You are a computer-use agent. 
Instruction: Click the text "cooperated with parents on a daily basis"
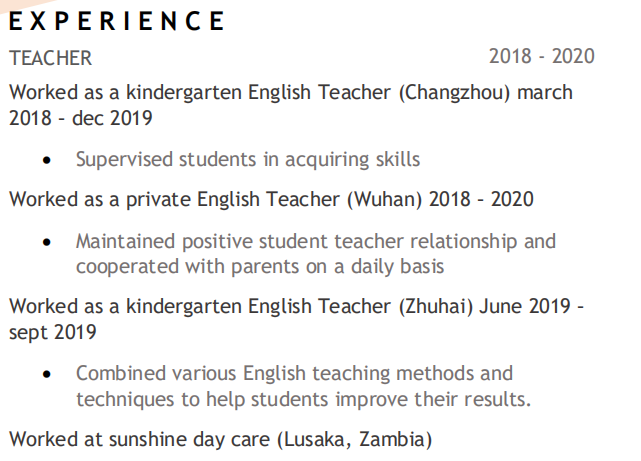tap(259, 266)
